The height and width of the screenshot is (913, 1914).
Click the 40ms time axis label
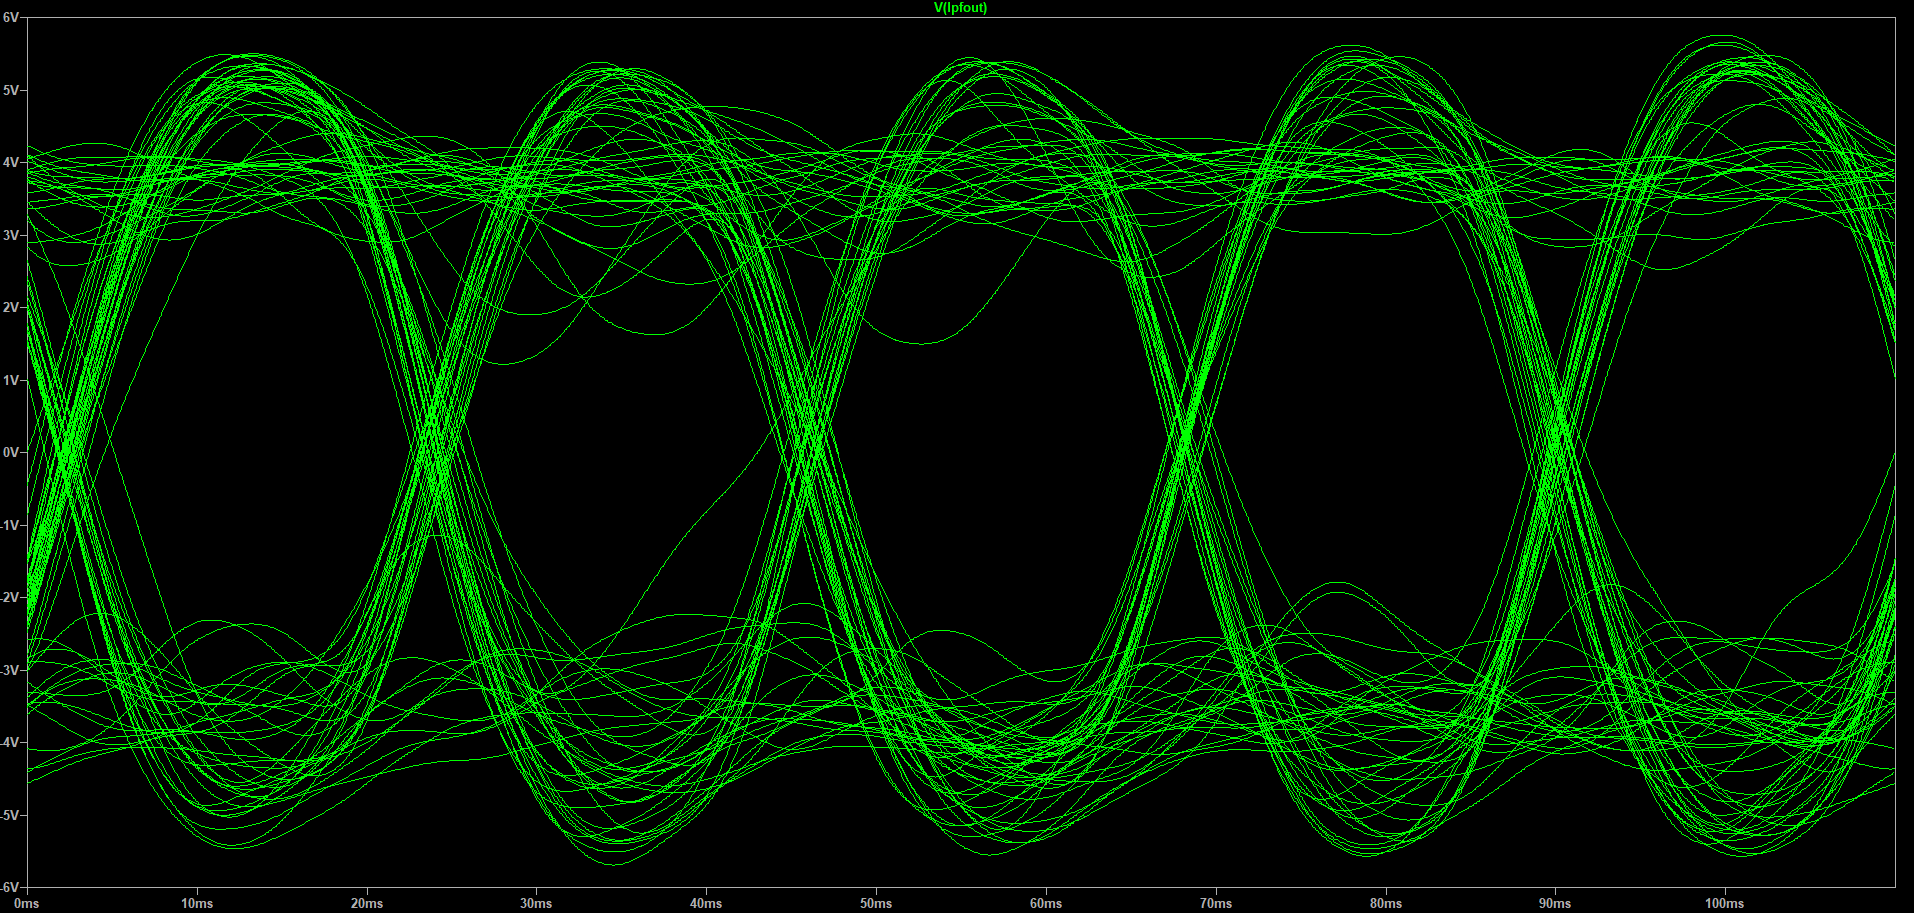pos(706,903)
